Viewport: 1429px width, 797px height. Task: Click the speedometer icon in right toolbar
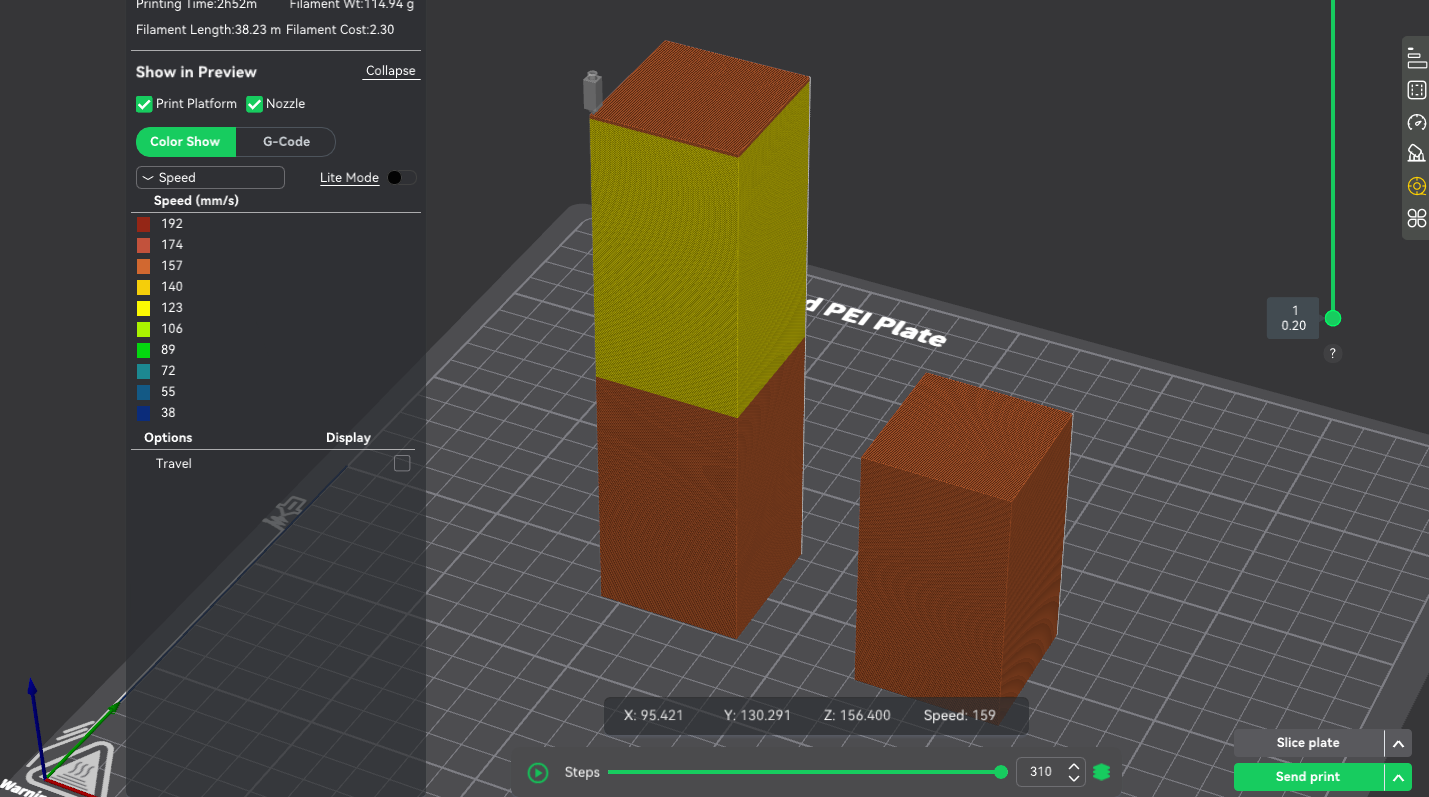1416,122
